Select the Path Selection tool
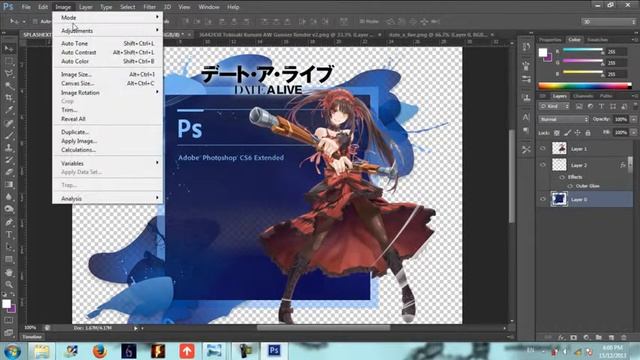This screenshot has width=640, height=360. pyautogui.click(x=9, y=247)
